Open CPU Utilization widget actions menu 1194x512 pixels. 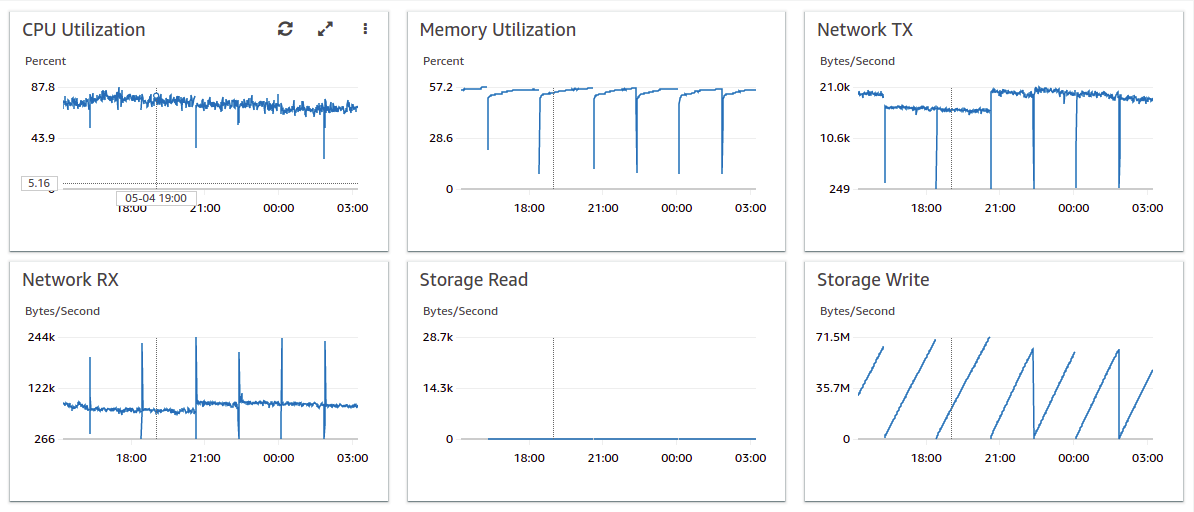[365, 29]
